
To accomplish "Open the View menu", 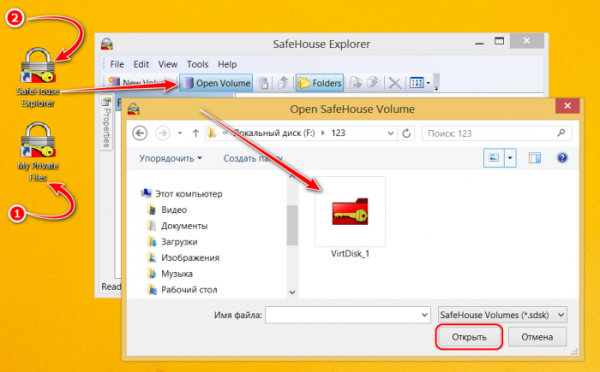I will 168,64.
